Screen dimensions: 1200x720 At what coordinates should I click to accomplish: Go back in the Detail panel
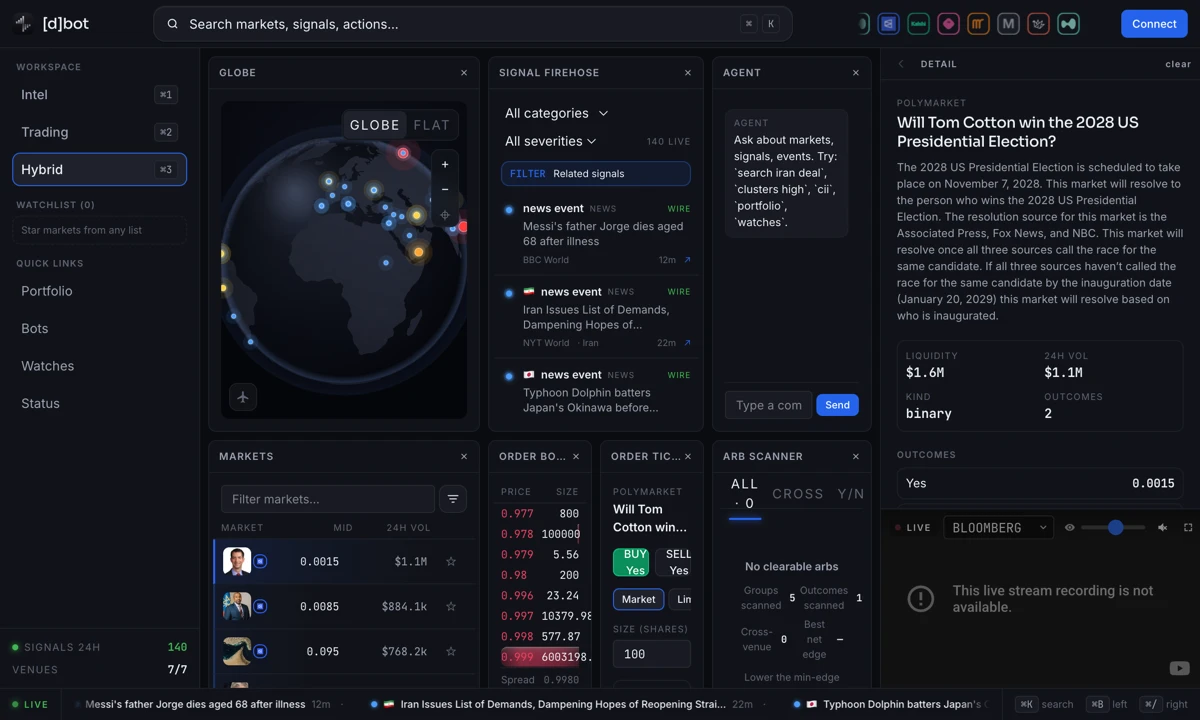[x=901, y=64]
